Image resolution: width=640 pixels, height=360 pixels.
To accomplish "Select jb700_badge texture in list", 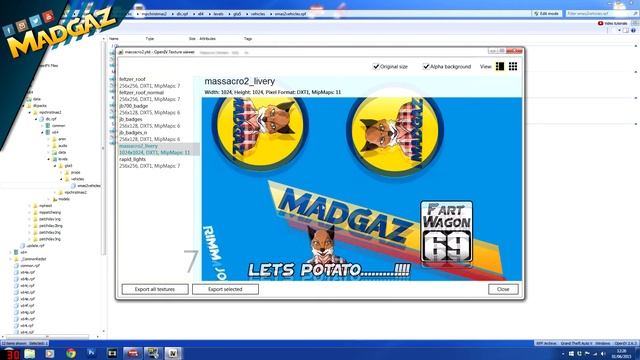I will tap(159, 109).
